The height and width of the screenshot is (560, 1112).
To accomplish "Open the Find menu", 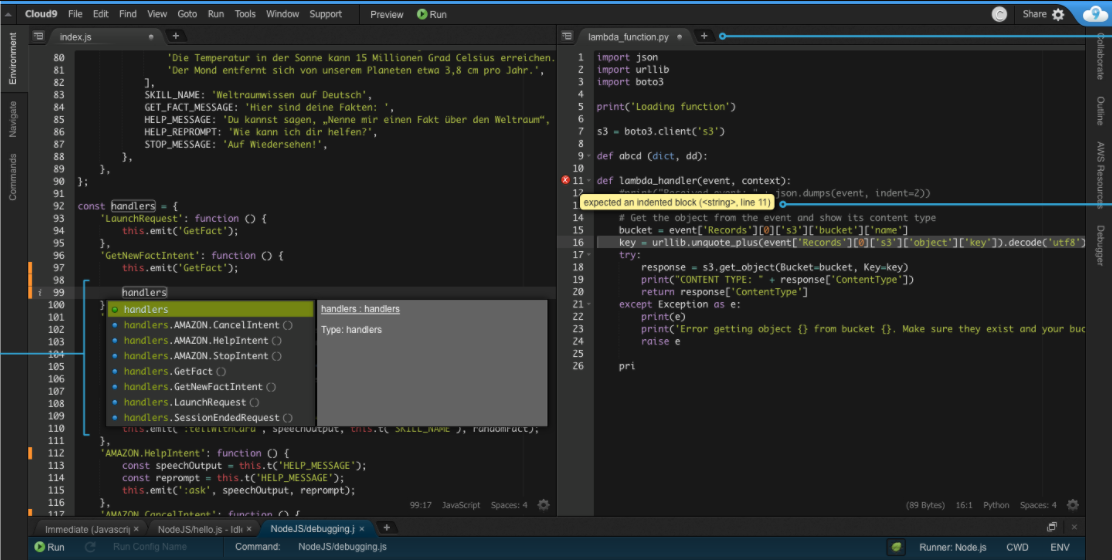I will click(x=128, y=14).
